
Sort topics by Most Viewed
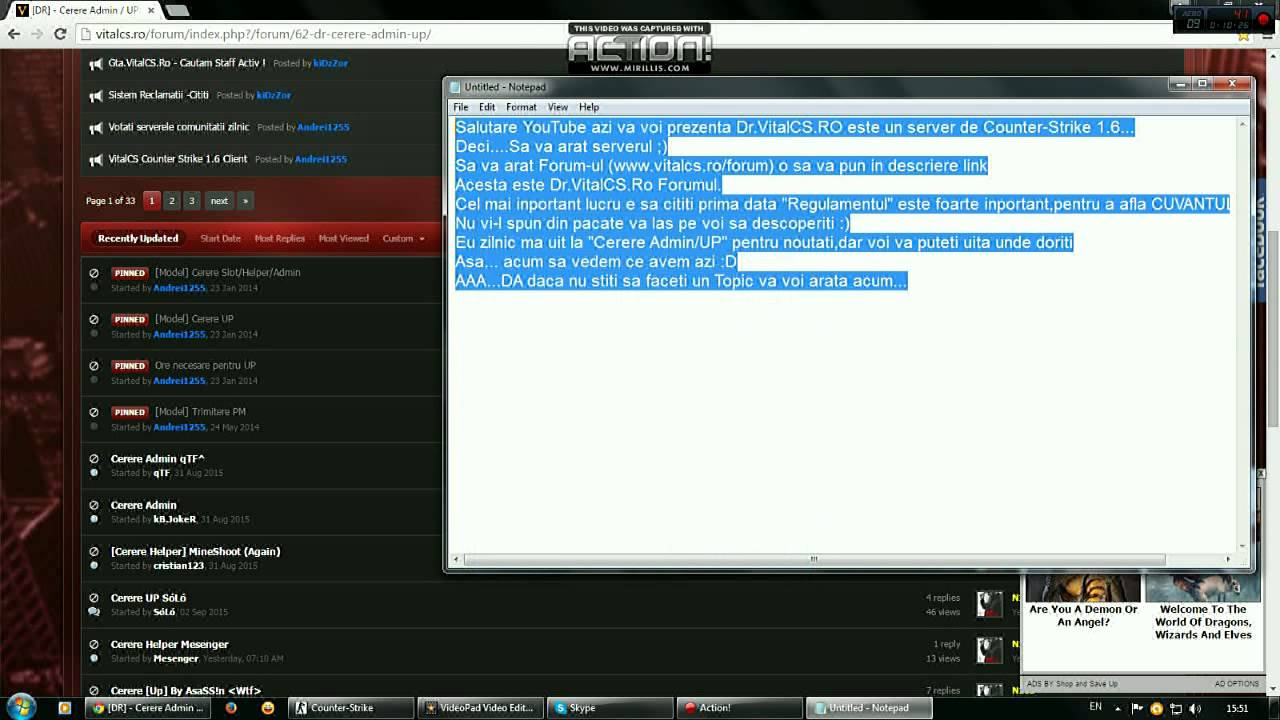343,238
